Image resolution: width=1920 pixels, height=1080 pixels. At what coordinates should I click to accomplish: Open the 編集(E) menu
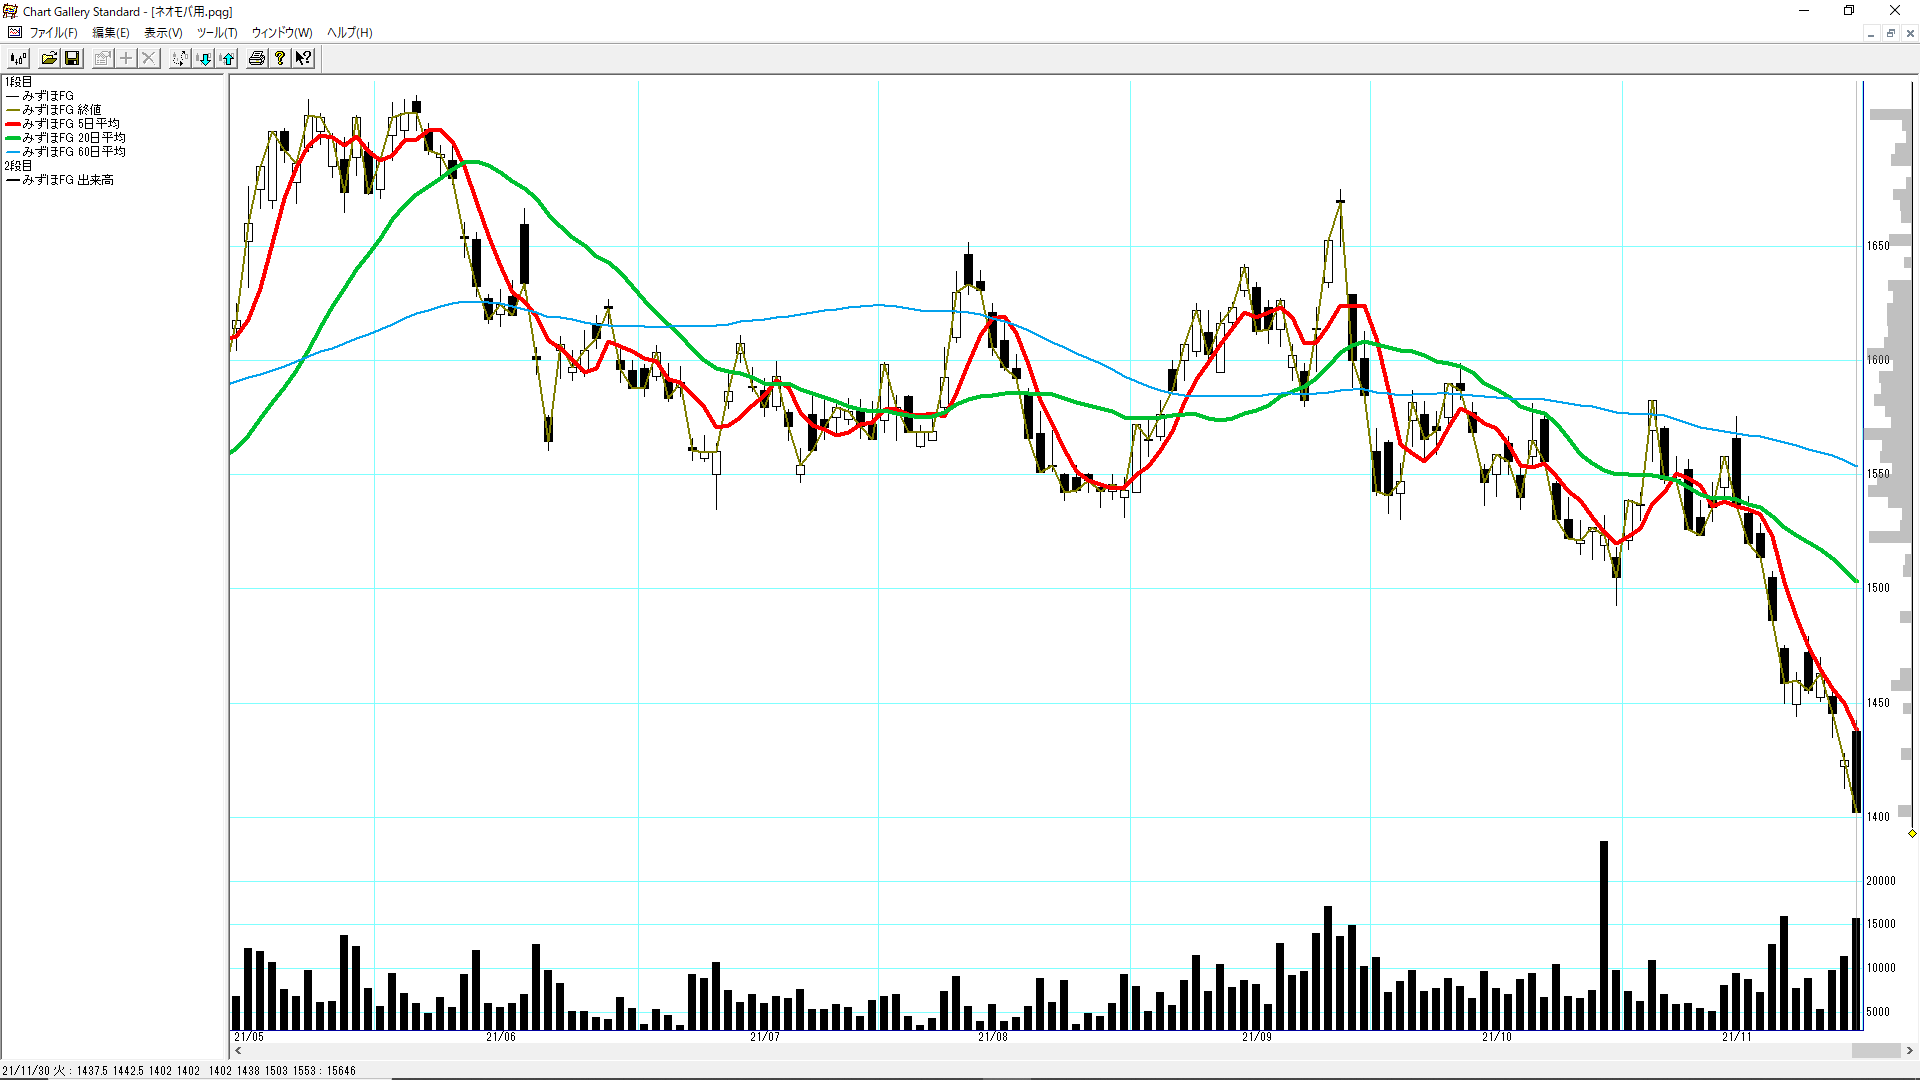click(x=111, y=33)
